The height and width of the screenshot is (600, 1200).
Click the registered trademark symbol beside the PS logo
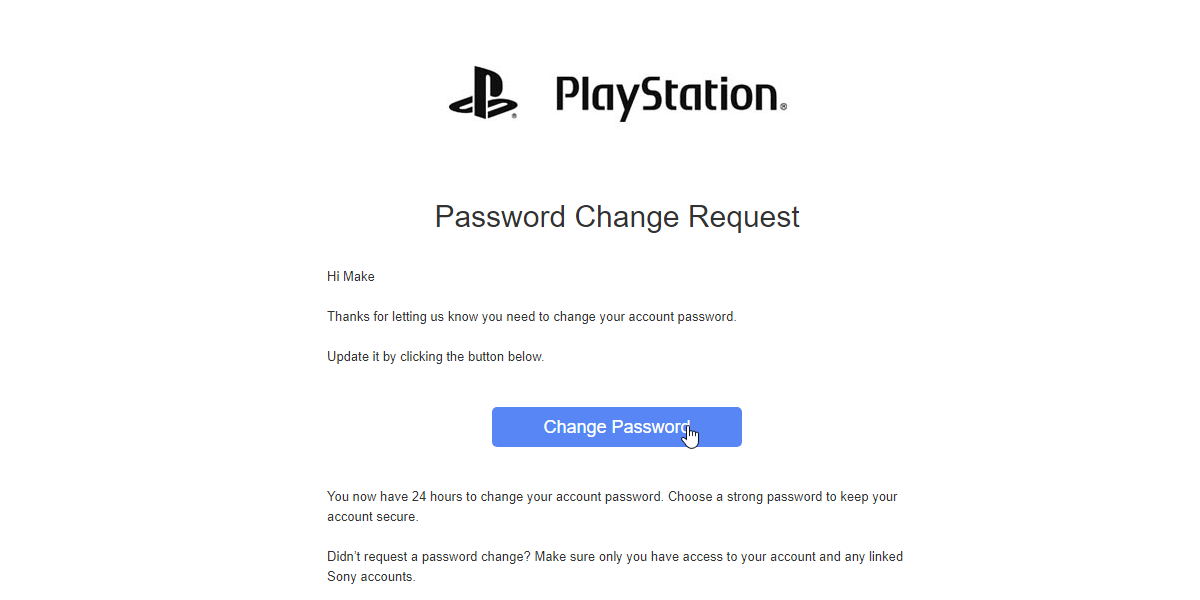click(x=513, y=116)
